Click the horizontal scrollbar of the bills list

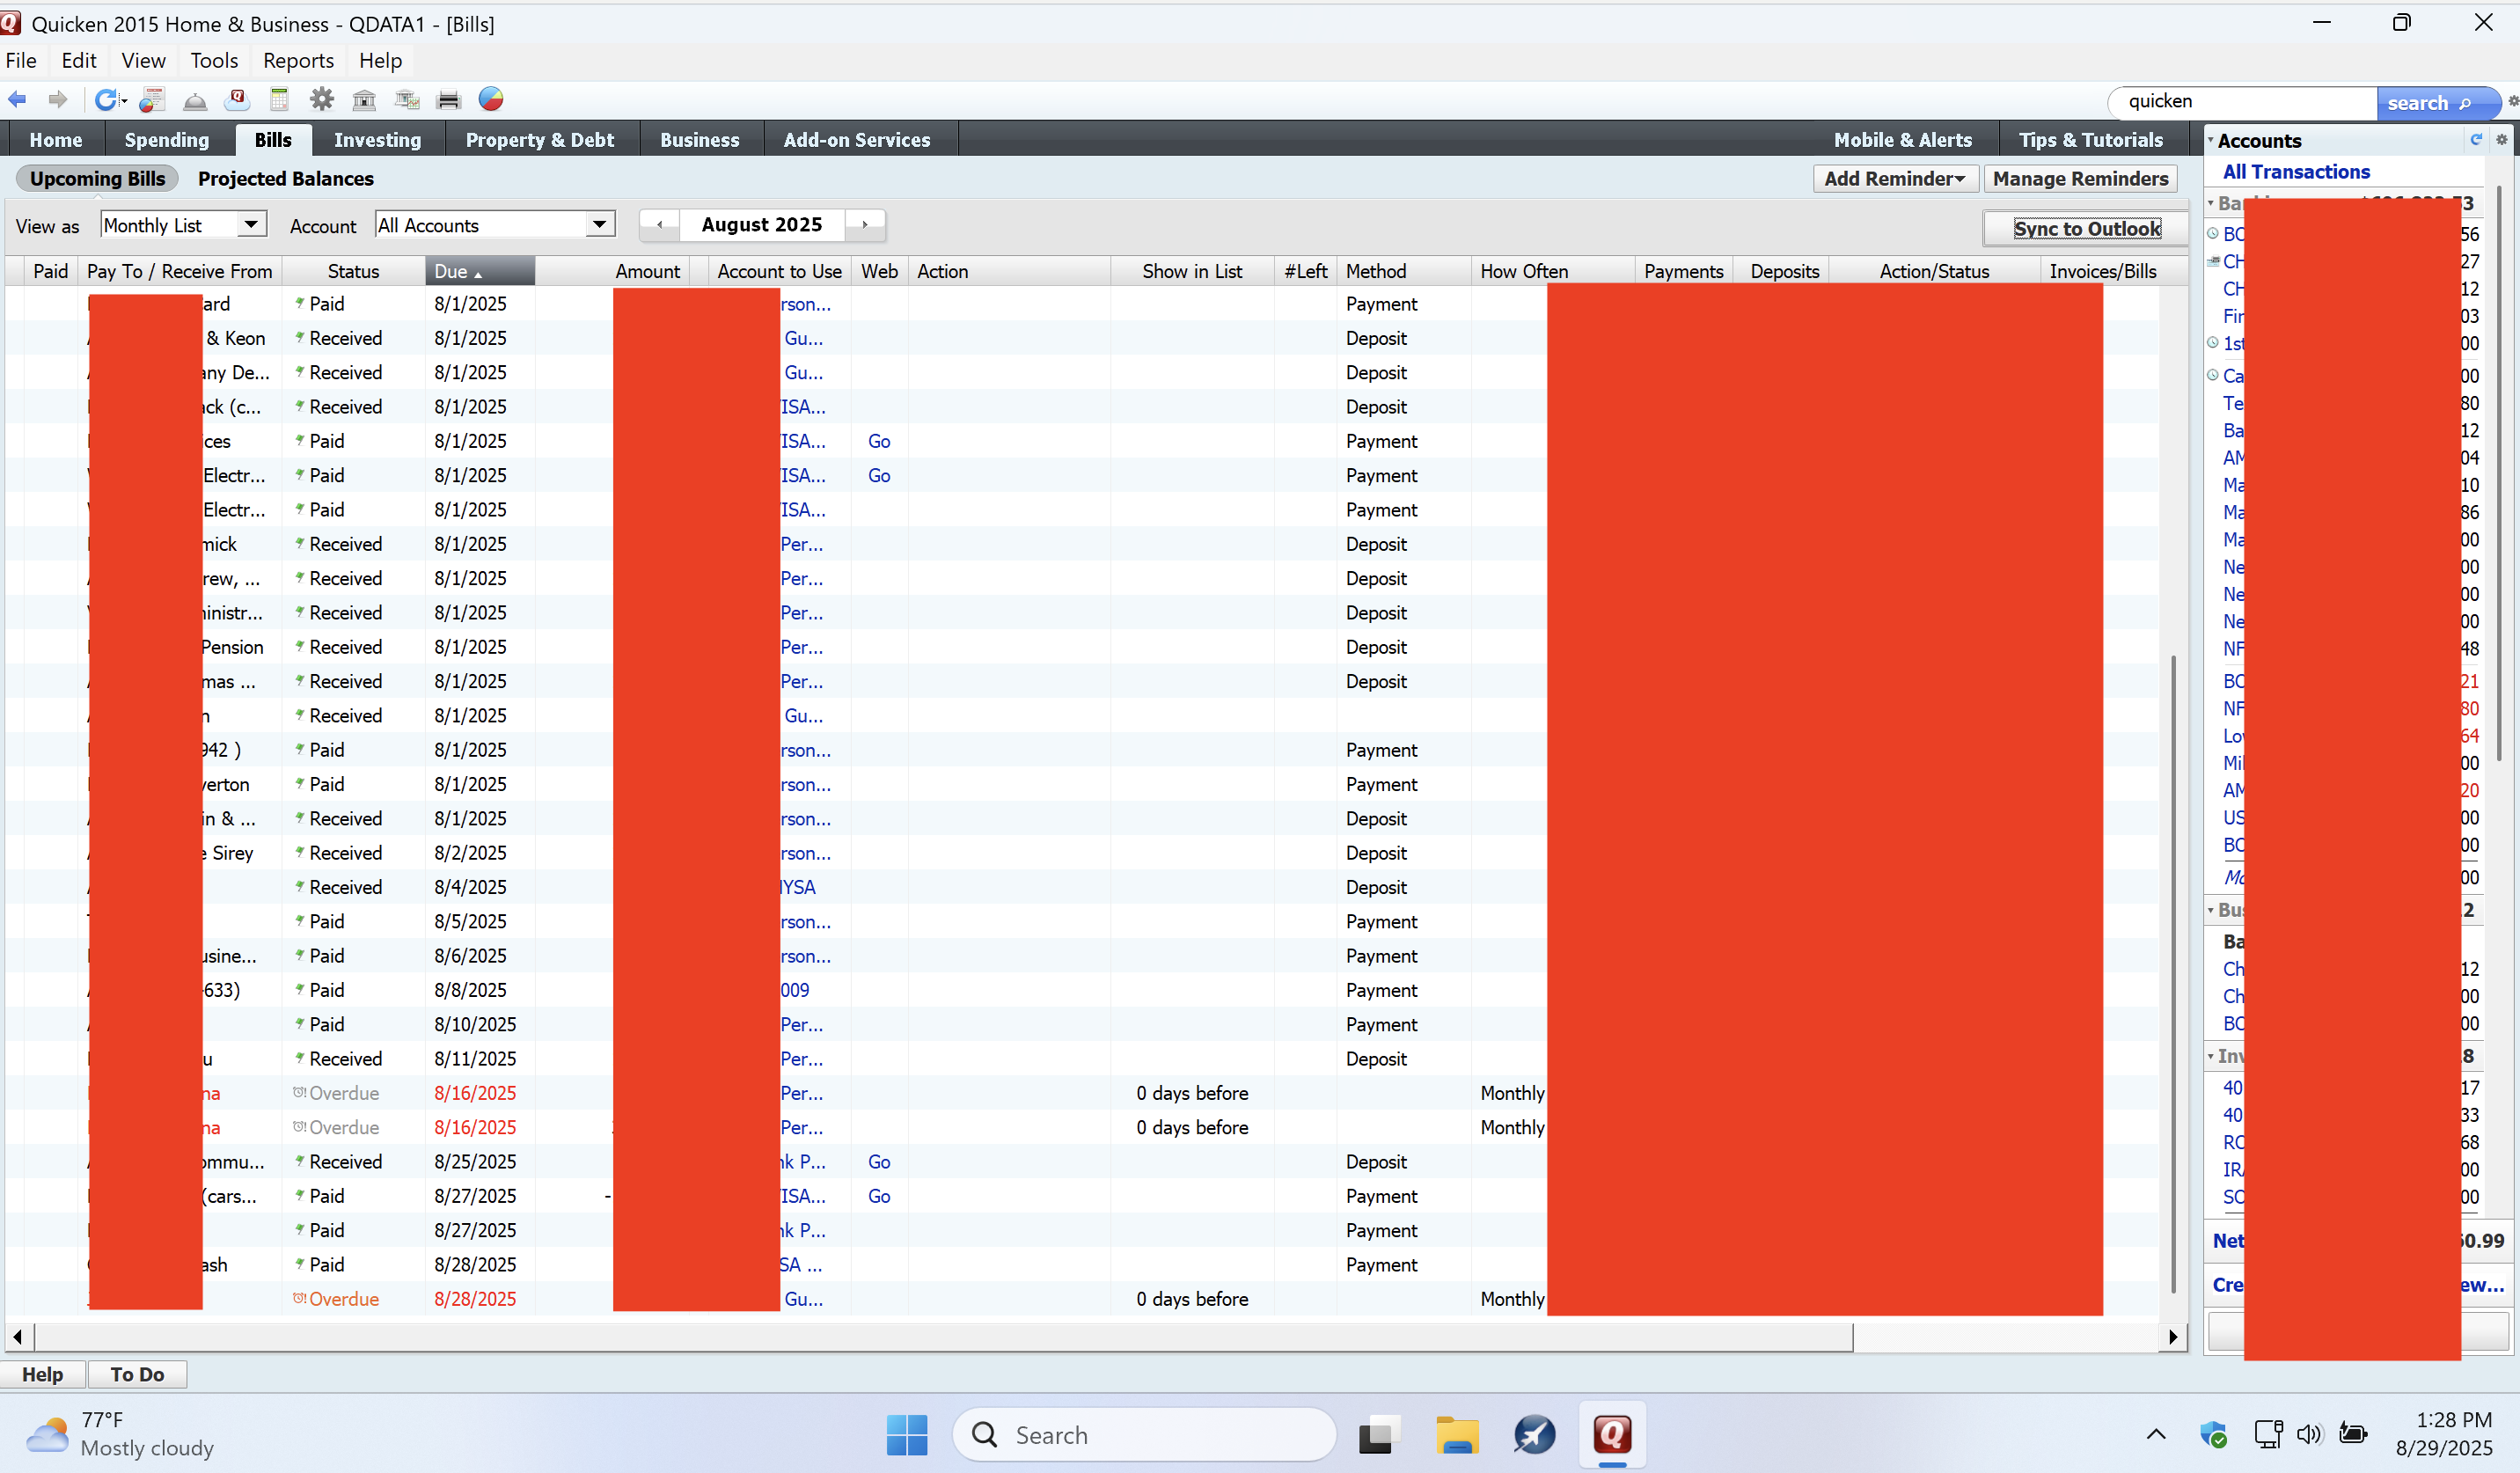pyautogui.click(x=940, y=1337)
